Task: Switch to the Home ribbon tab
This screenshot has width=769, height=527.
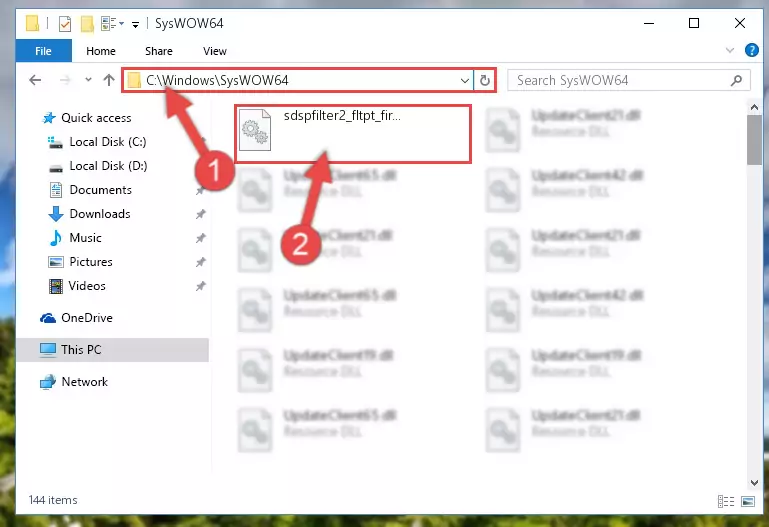Action: pos(101,51)
